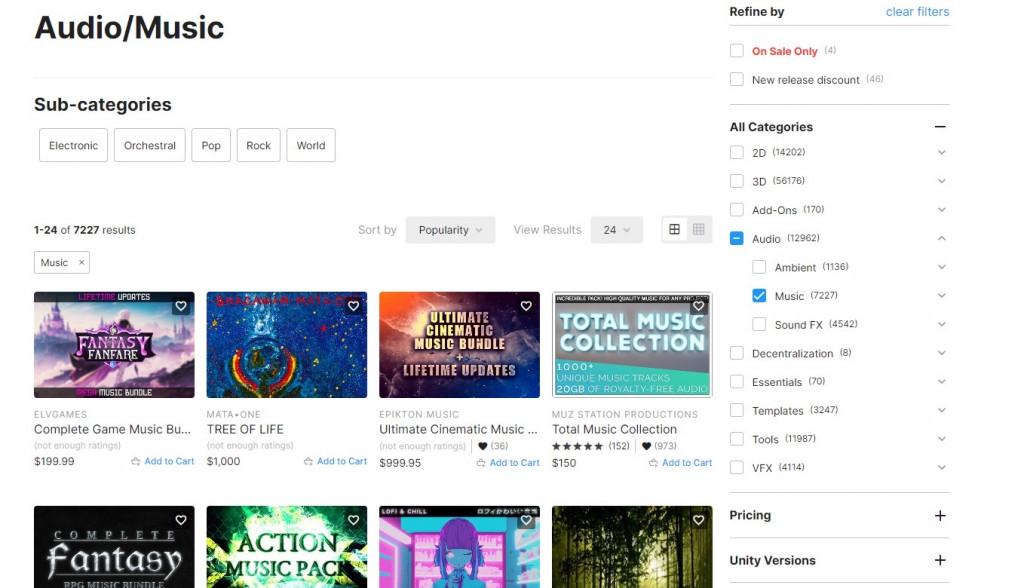The height and width of the screenshot is (588, 1024).
Task: Switch to large grid view icon
Action: [x=675, y=229]
